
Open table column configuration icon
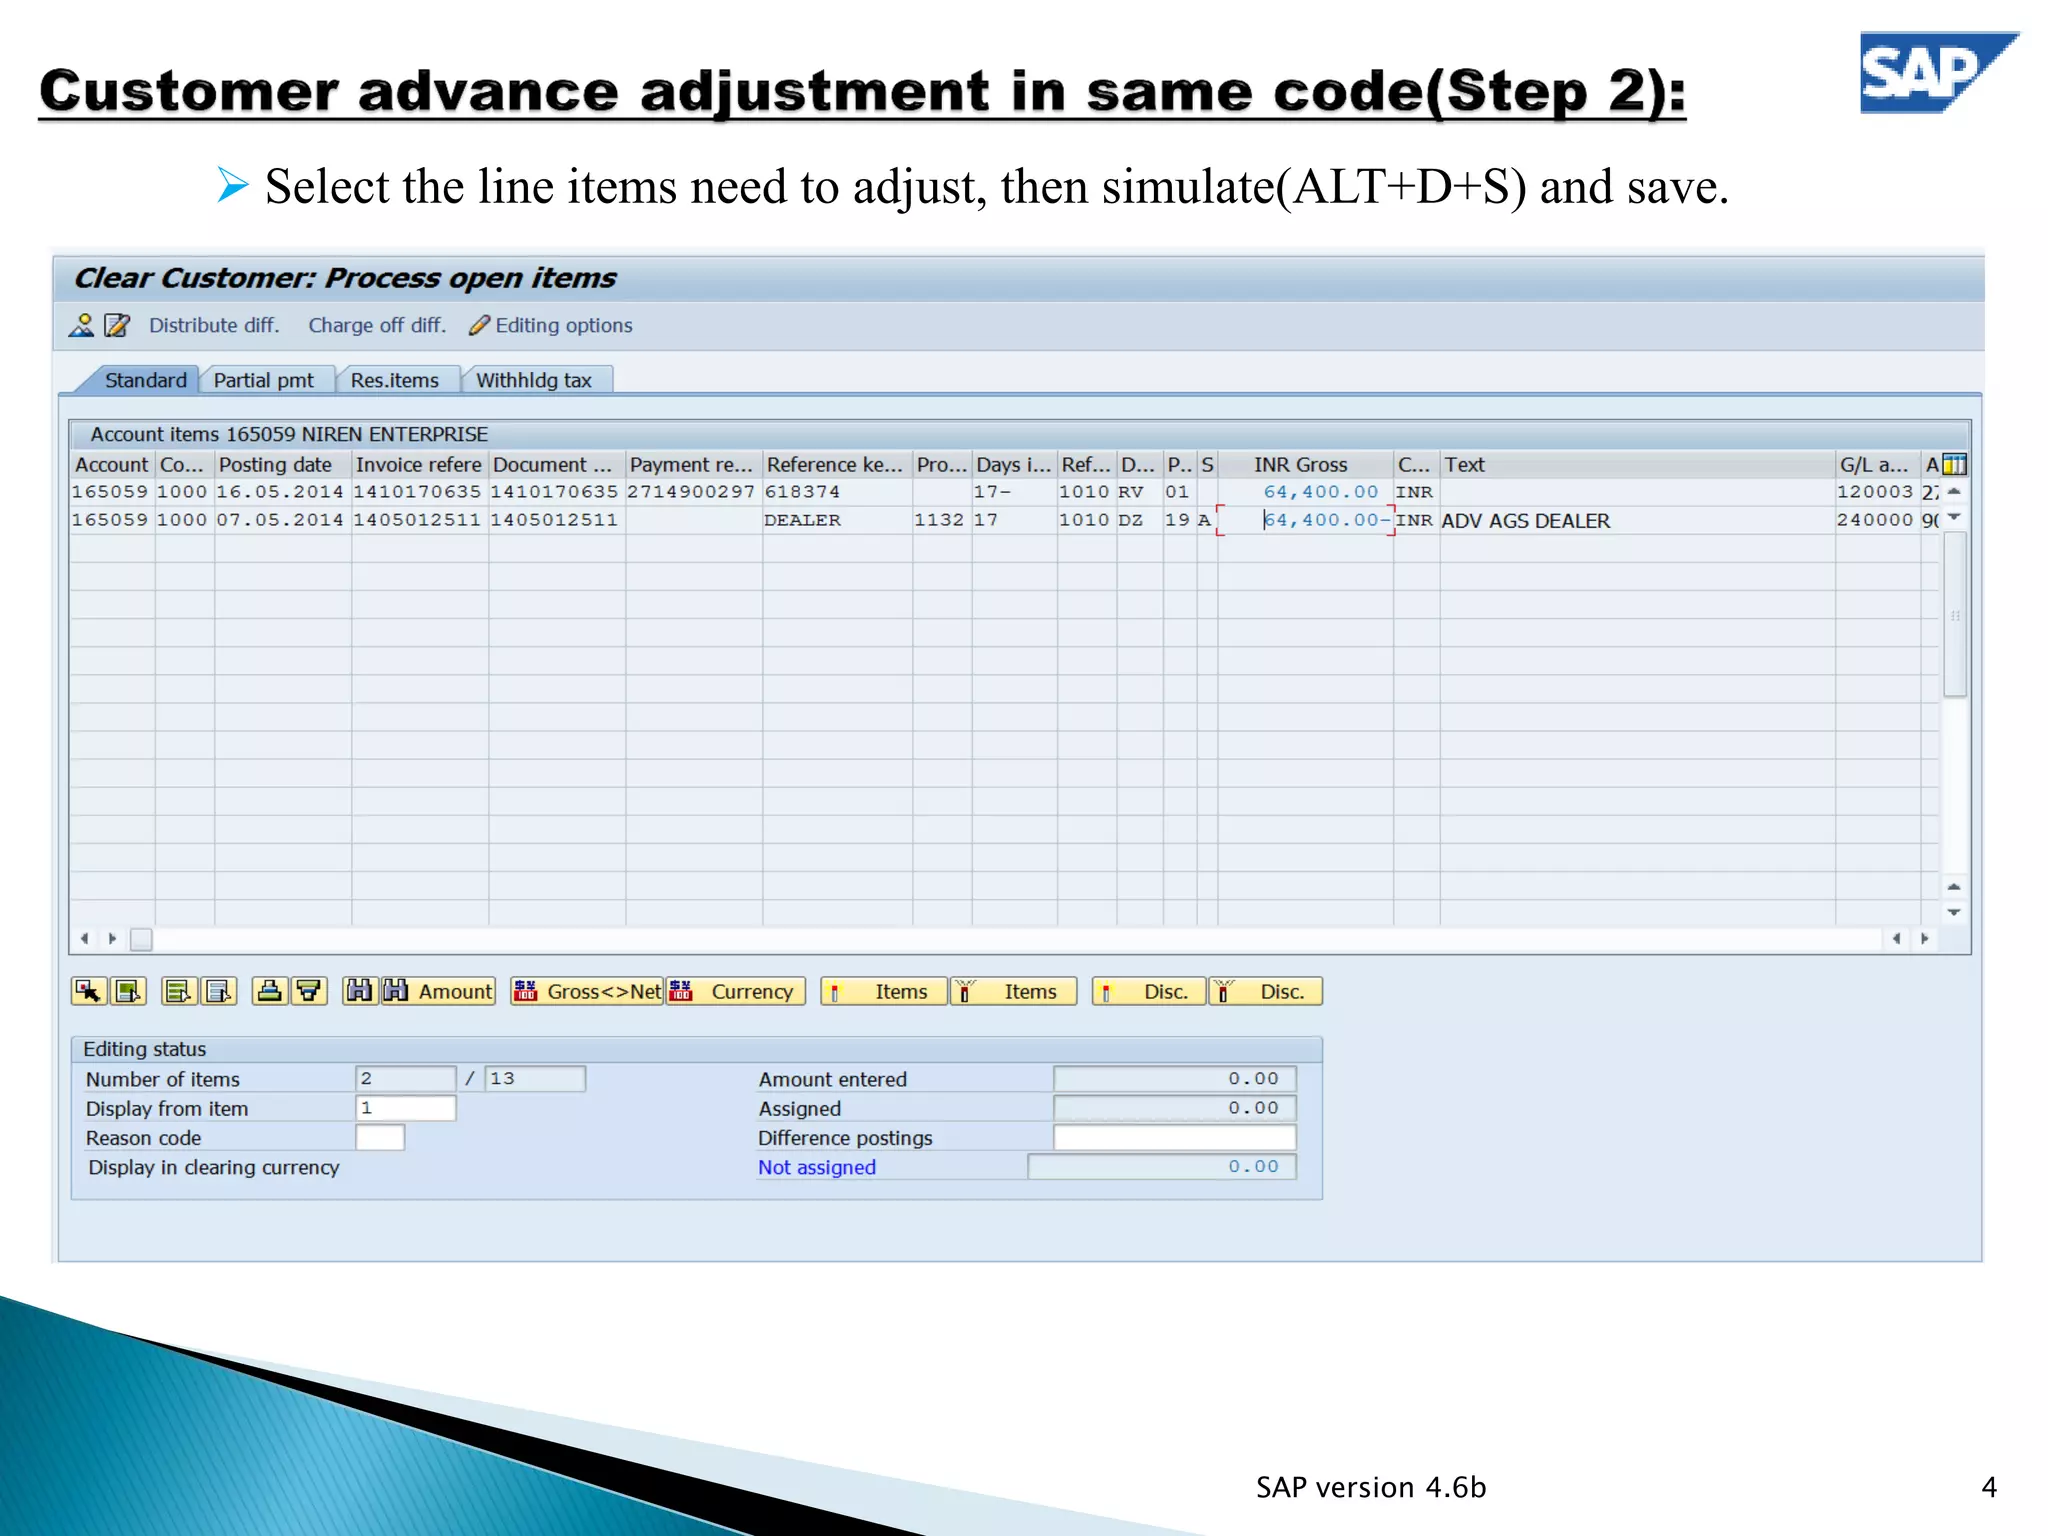click(x=1955, y=464)
